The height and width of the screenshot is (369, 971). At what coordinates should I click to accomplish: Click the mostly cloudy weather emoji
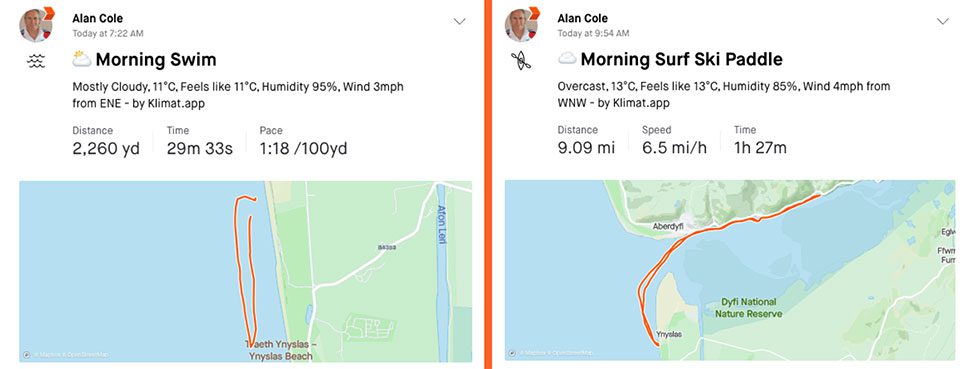(82, 59)
